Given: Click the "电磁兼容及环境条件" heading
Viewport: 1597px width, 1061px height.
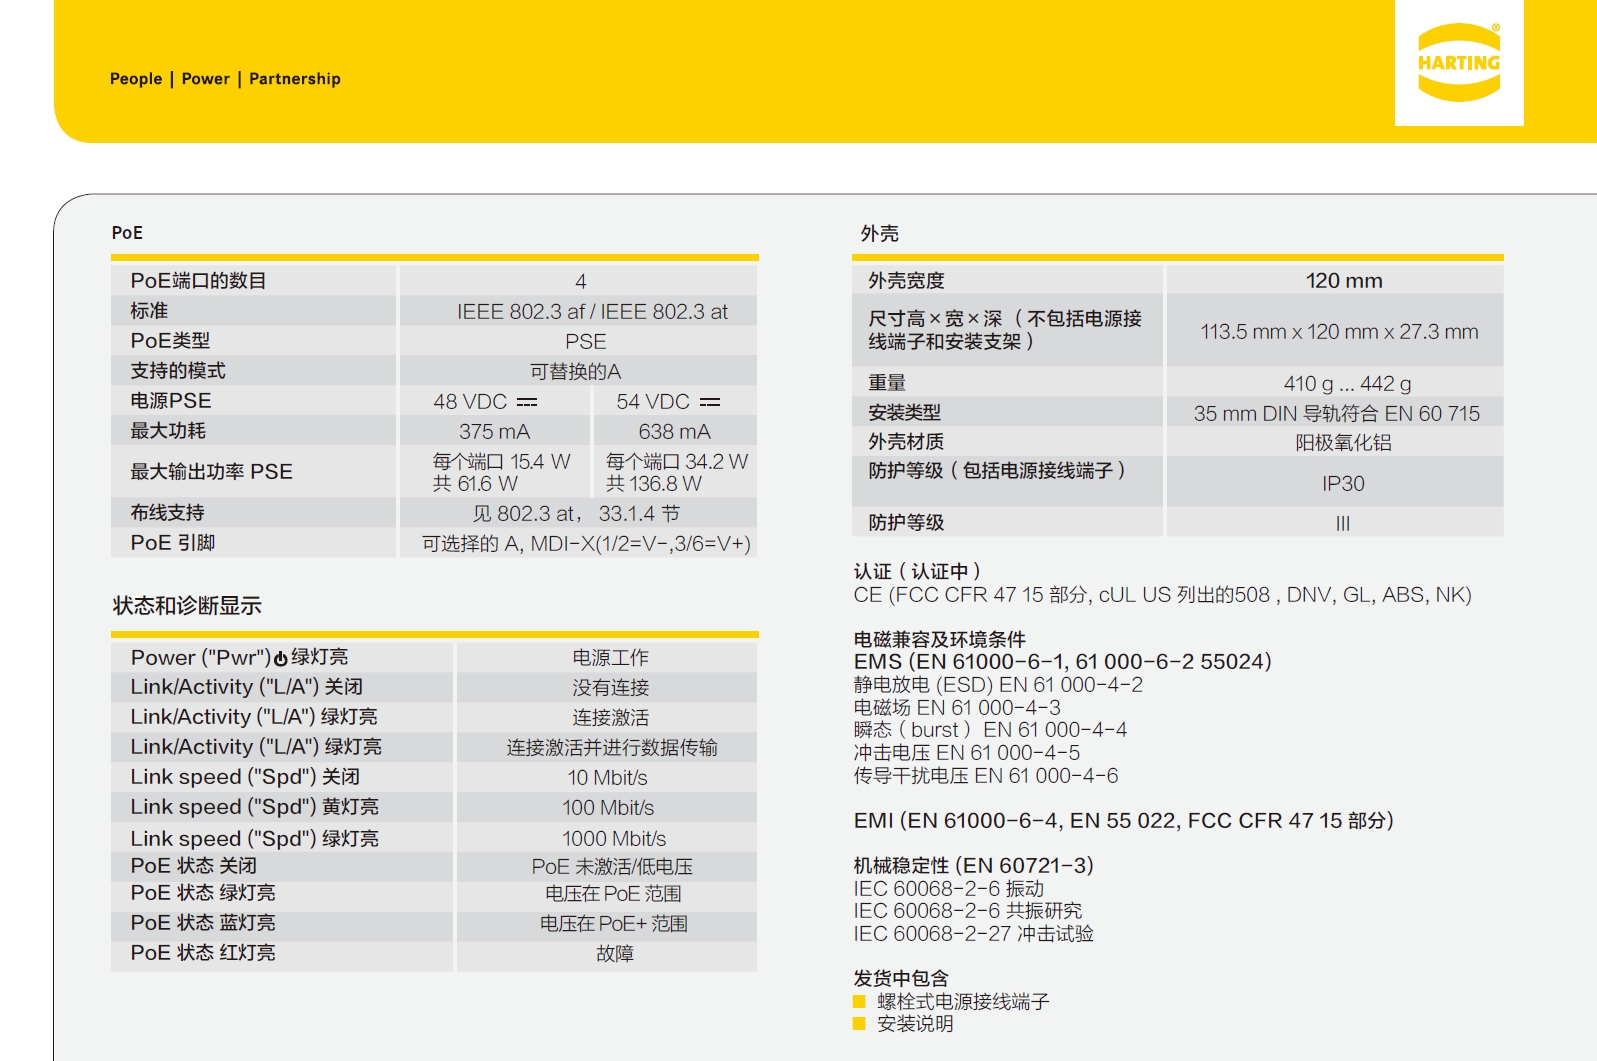Looking at the screenshot, I should pyautogui.click(x=940, y=639).
